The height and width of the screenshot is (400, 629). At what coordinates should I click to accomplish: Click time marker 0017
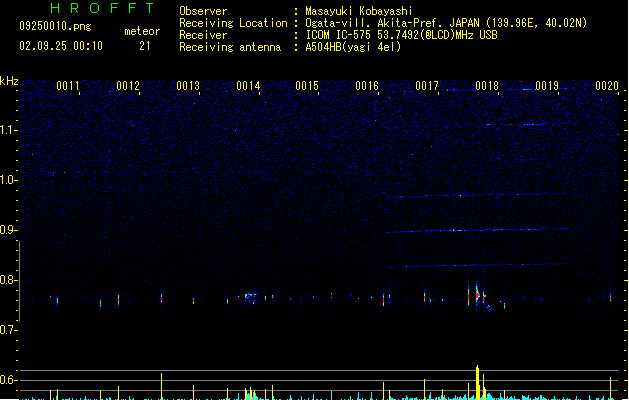pyautogui.click(x=427, y=86)
